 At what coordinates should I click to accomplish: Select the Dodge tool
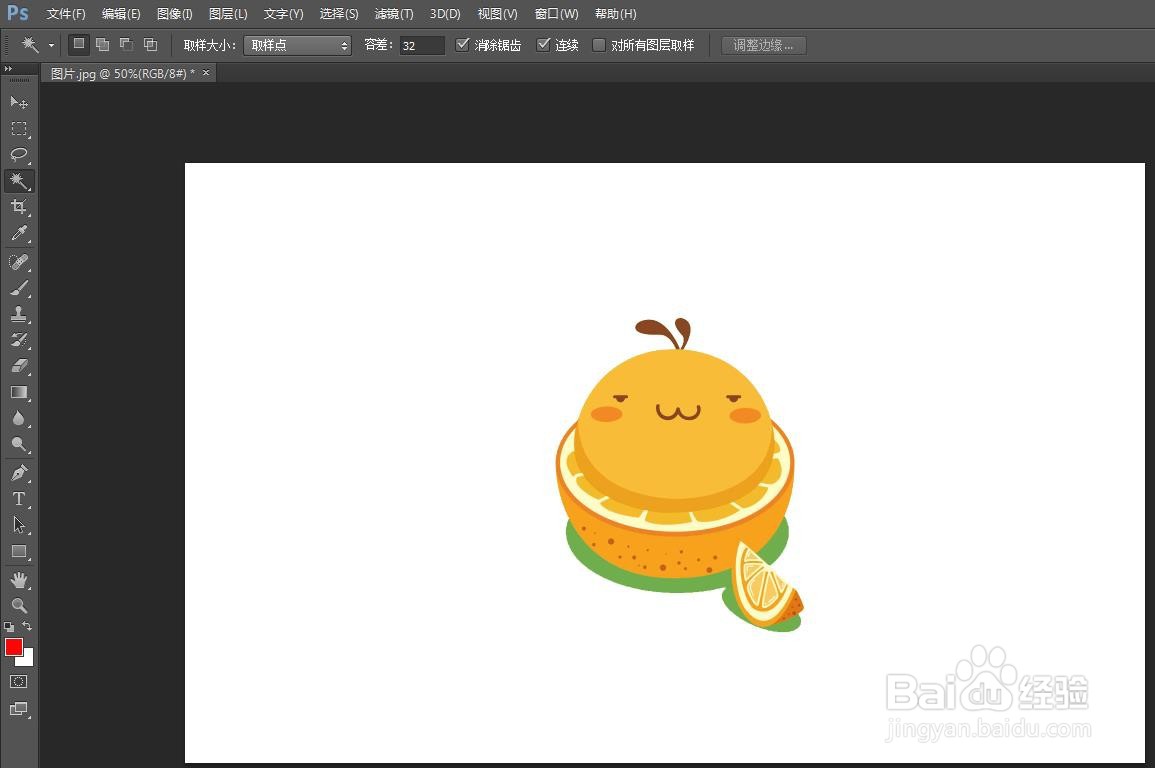click(x=19, y=444)
